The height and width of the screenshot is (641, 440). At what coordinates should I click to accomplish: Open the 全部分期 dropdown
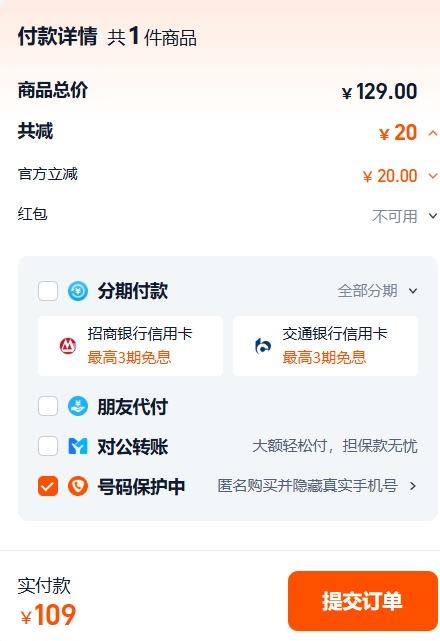pos(377,291)
